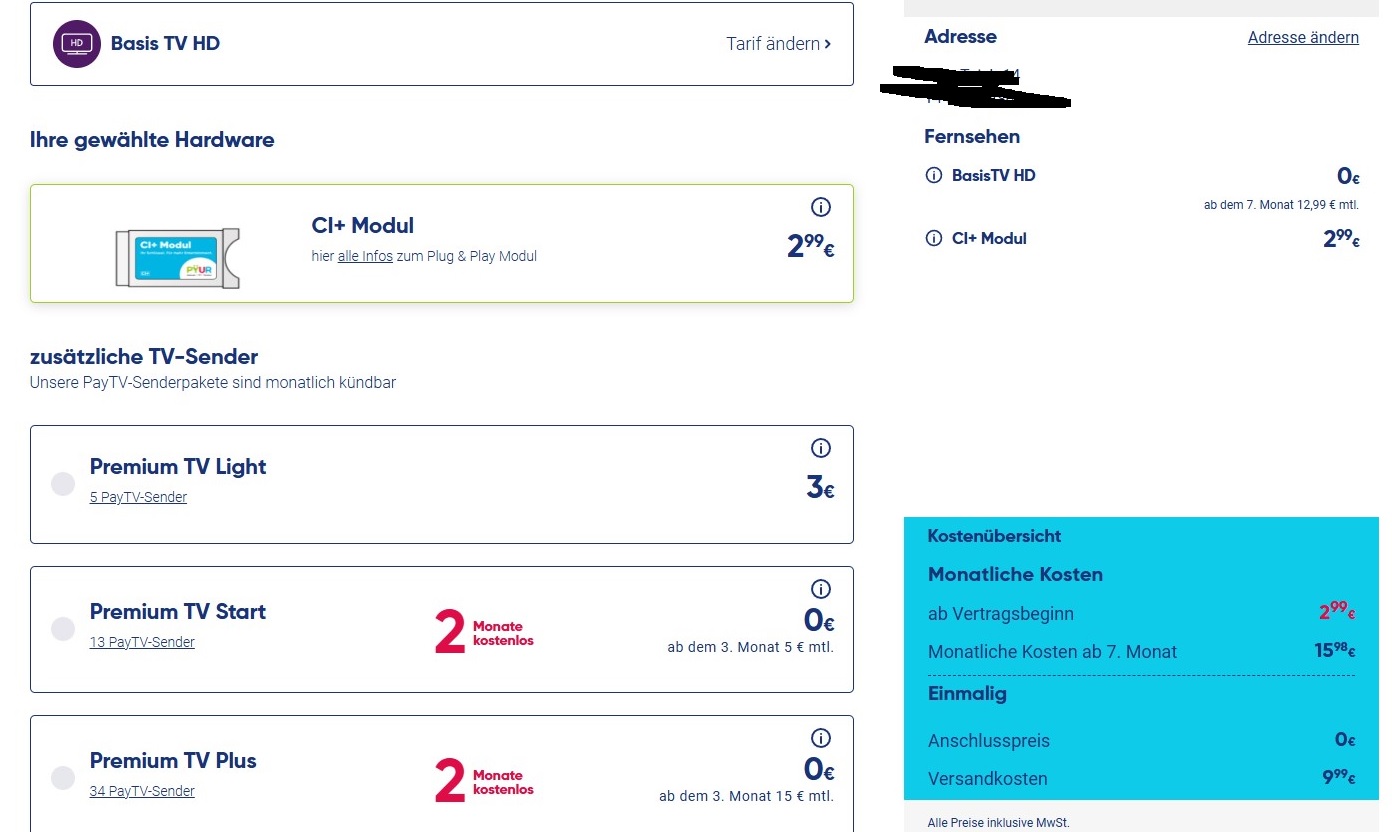This screenshot has height=832, width=1392.
Task: Select the Premium TV Light radio button
Action: coord(63,484)
